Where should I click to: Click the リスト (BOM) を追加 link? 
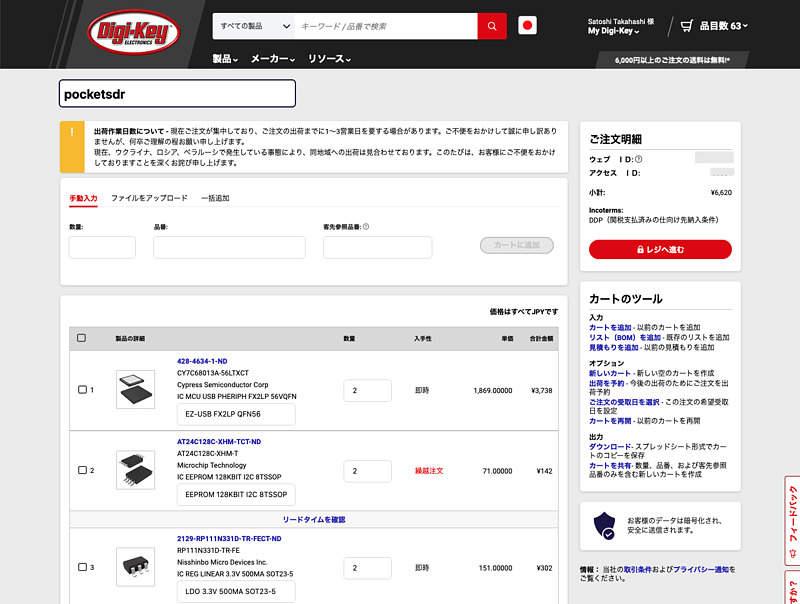pyautogui.click(x=625, y=337)
